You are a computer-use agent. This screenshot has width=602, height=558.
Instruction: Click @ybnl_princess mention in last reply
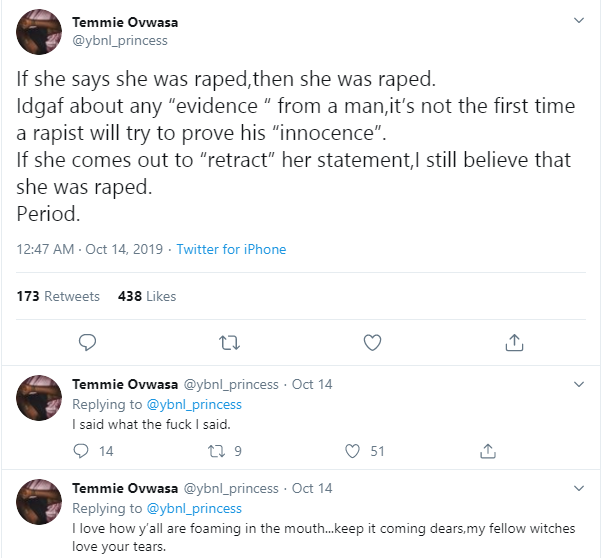(194, 509)
